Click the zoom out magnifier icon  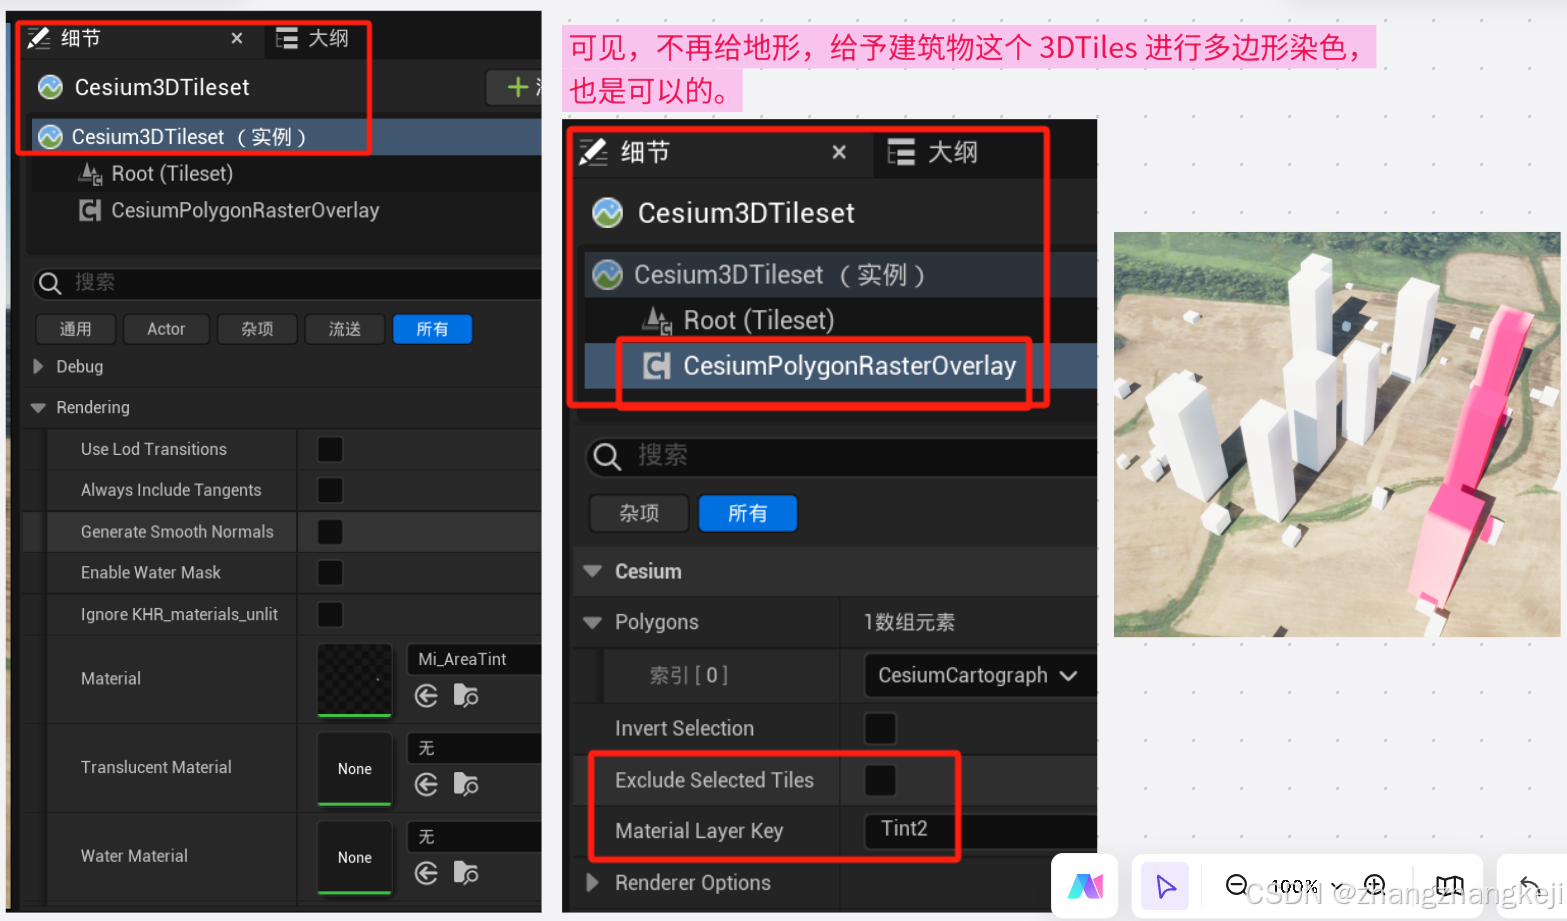[1237, 886]
